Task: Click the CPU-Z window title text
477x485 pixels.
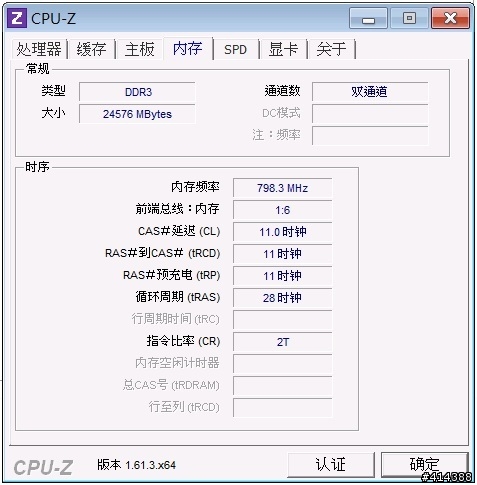Action: 53,19
